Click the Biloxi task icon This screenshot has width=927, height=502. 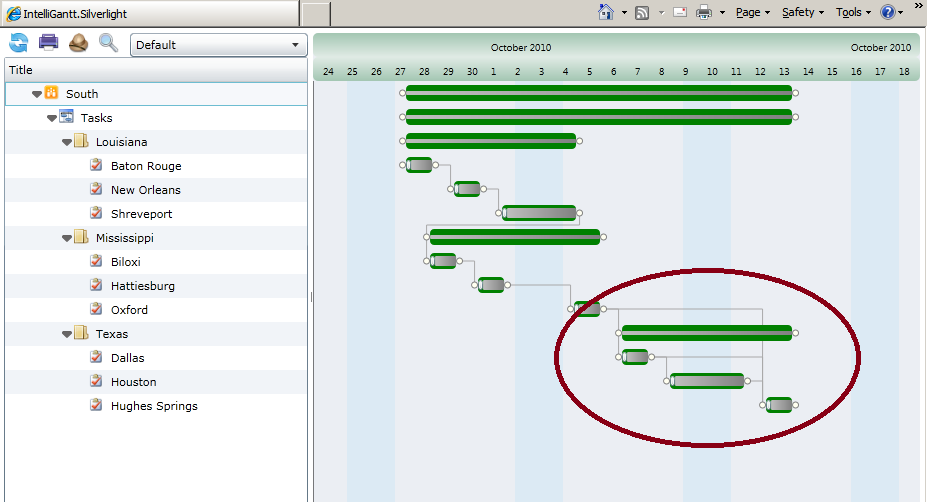(x=96, y=261)
